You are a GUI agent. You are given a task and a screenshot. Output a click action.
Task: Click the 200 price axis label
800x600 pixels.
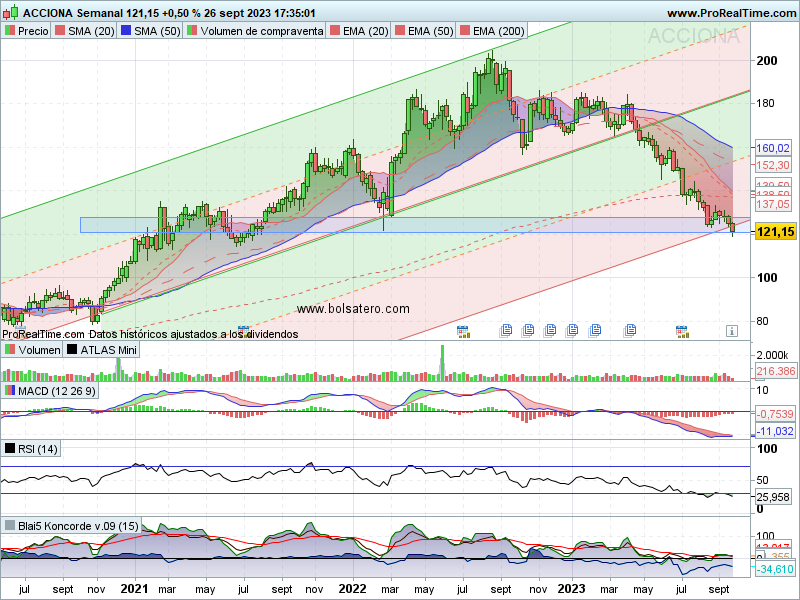(767, 60)
